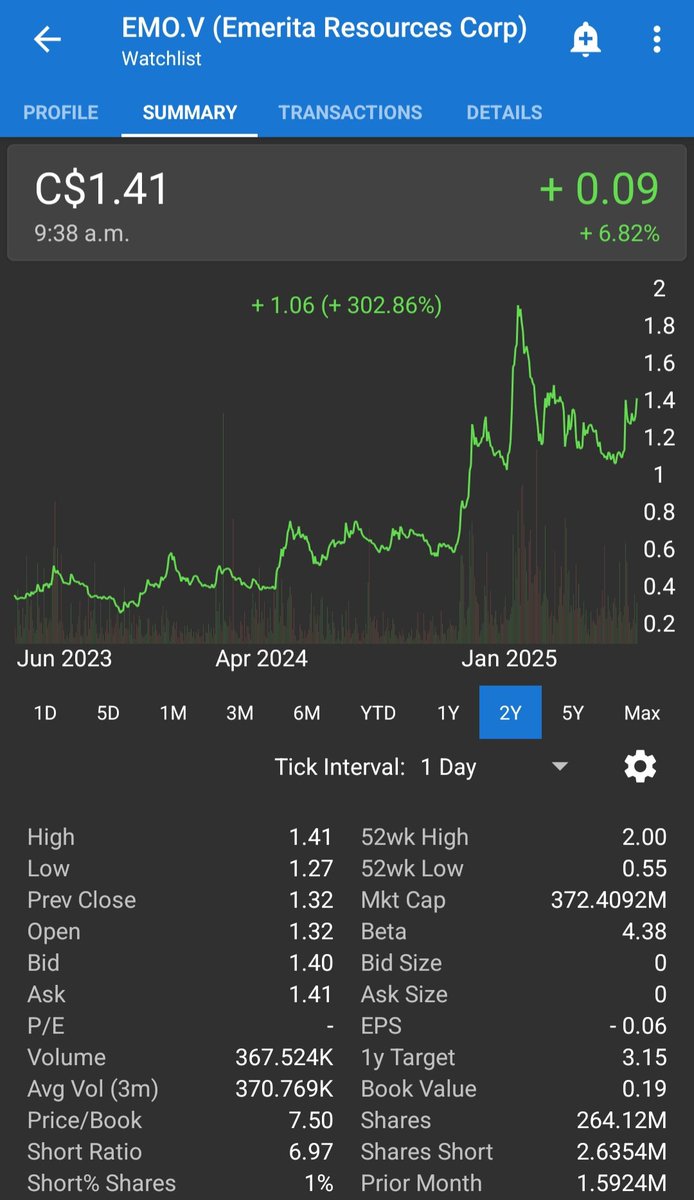Tap the price chart line area

click(x=325, y=460)
